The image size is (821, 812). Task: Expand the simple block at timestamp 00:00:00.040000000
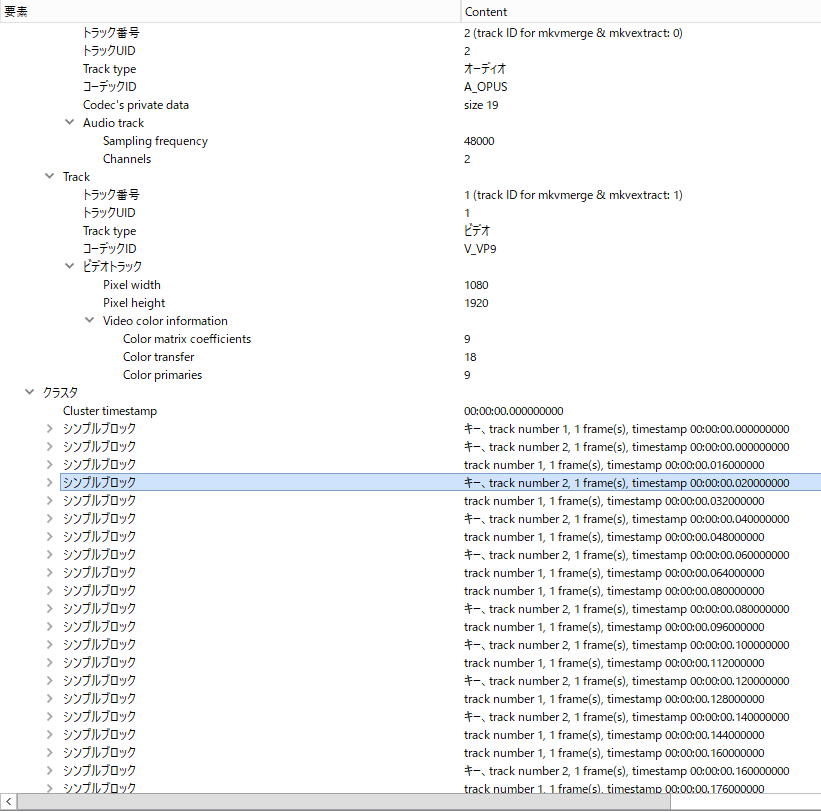(x=50, y=519)
